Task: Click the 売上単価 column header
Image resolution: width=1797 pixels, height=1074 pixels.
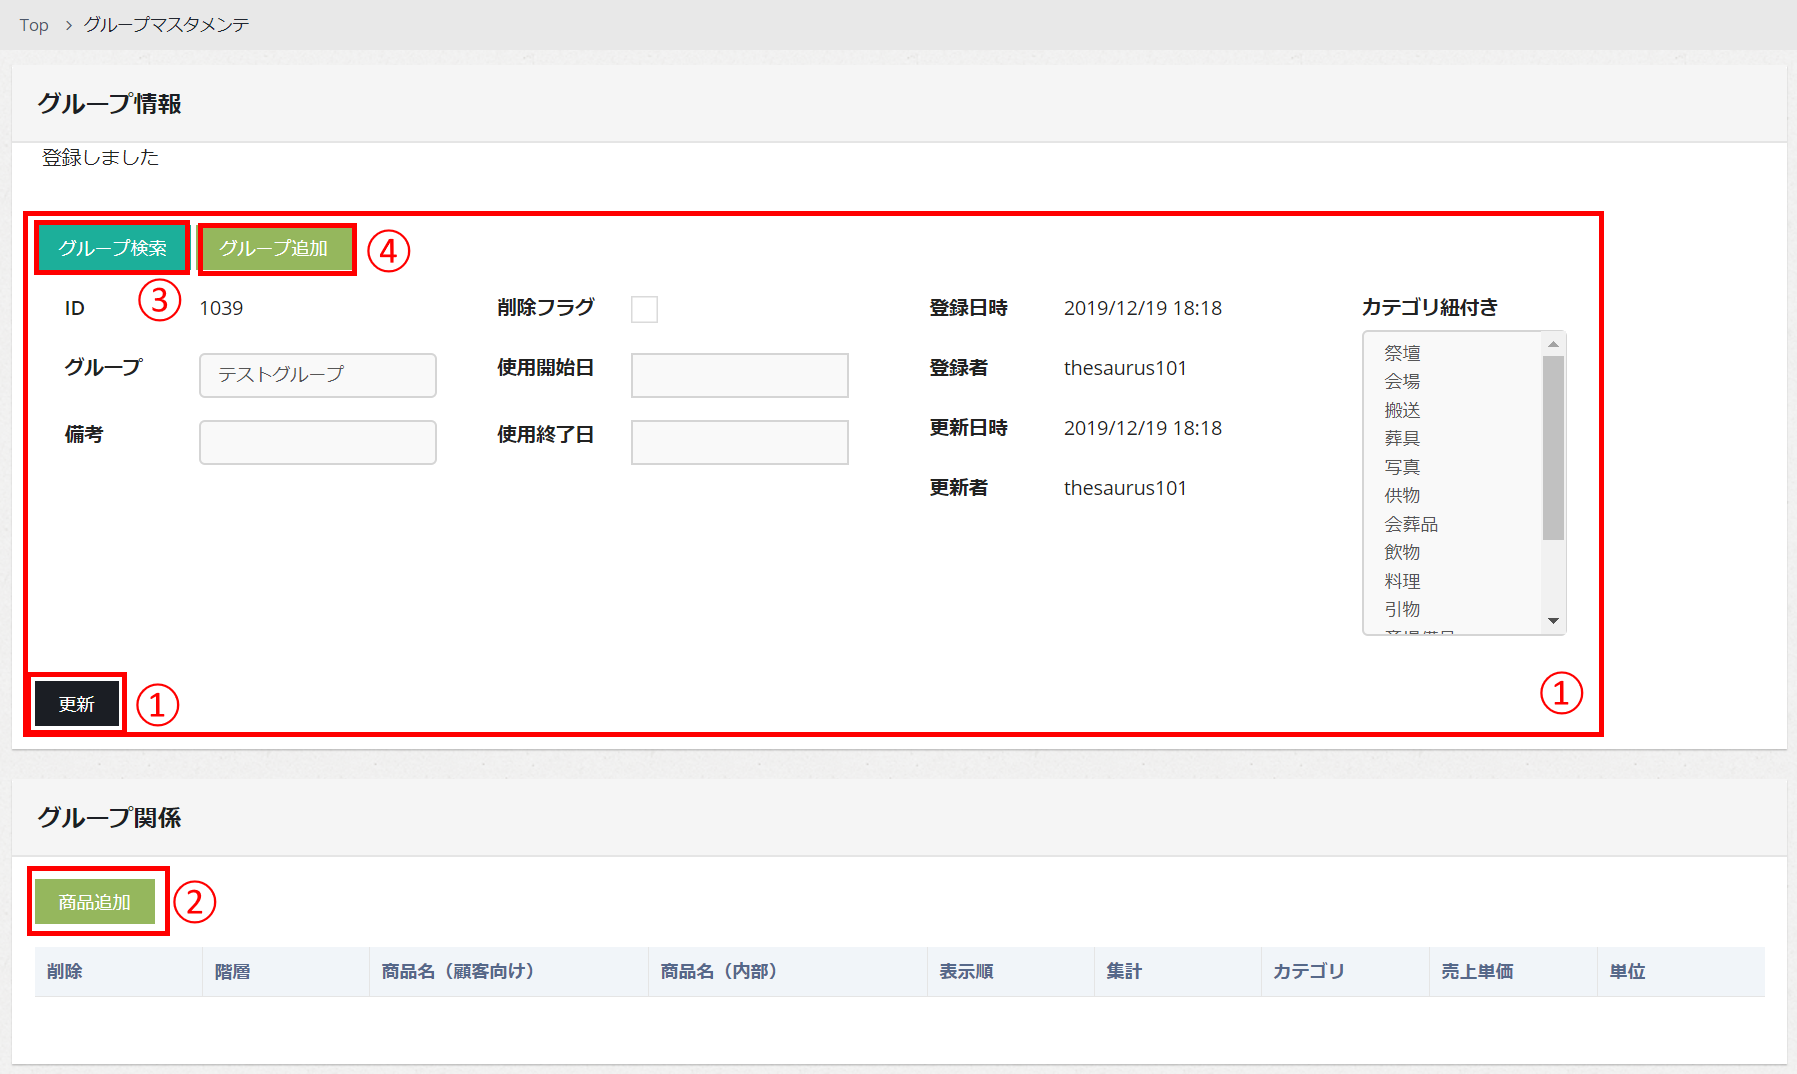Action: click(1476, 971)
